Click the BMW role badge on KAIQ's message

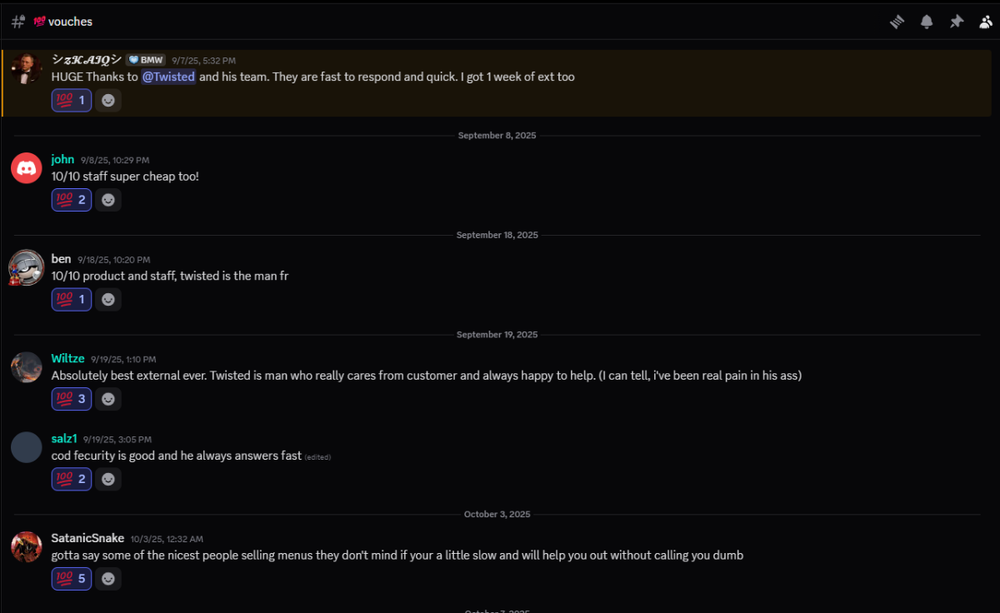pos(145,59)
